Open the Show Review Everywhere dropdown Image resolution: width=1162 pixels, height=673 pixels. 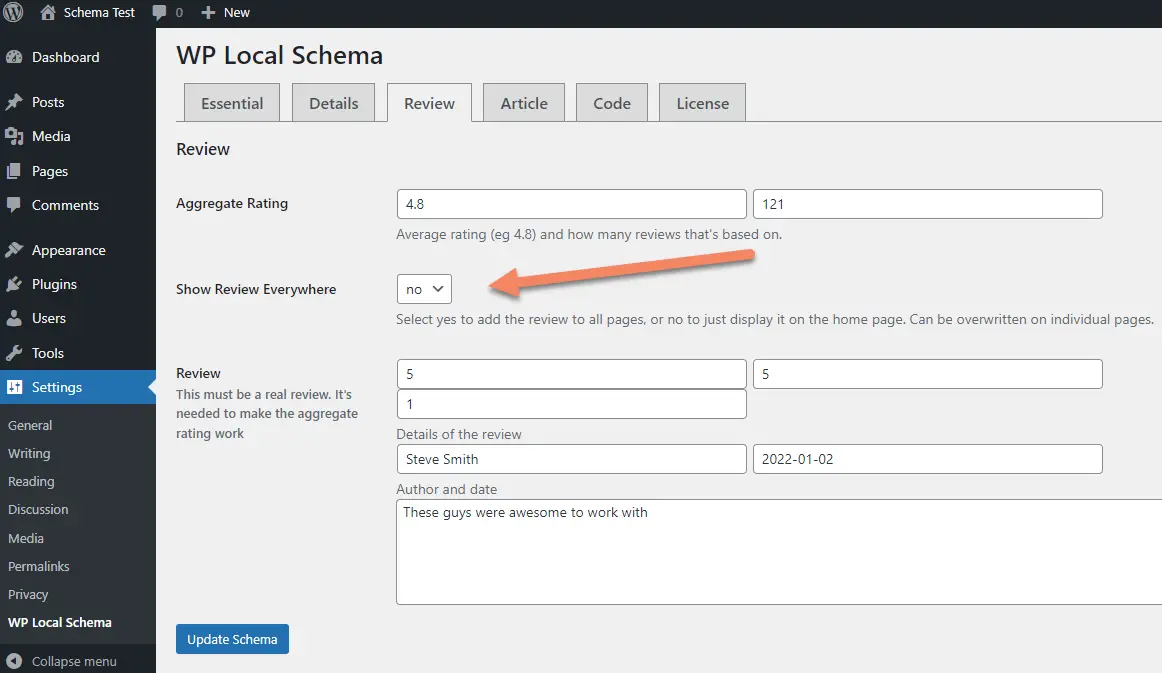[423, 288]
